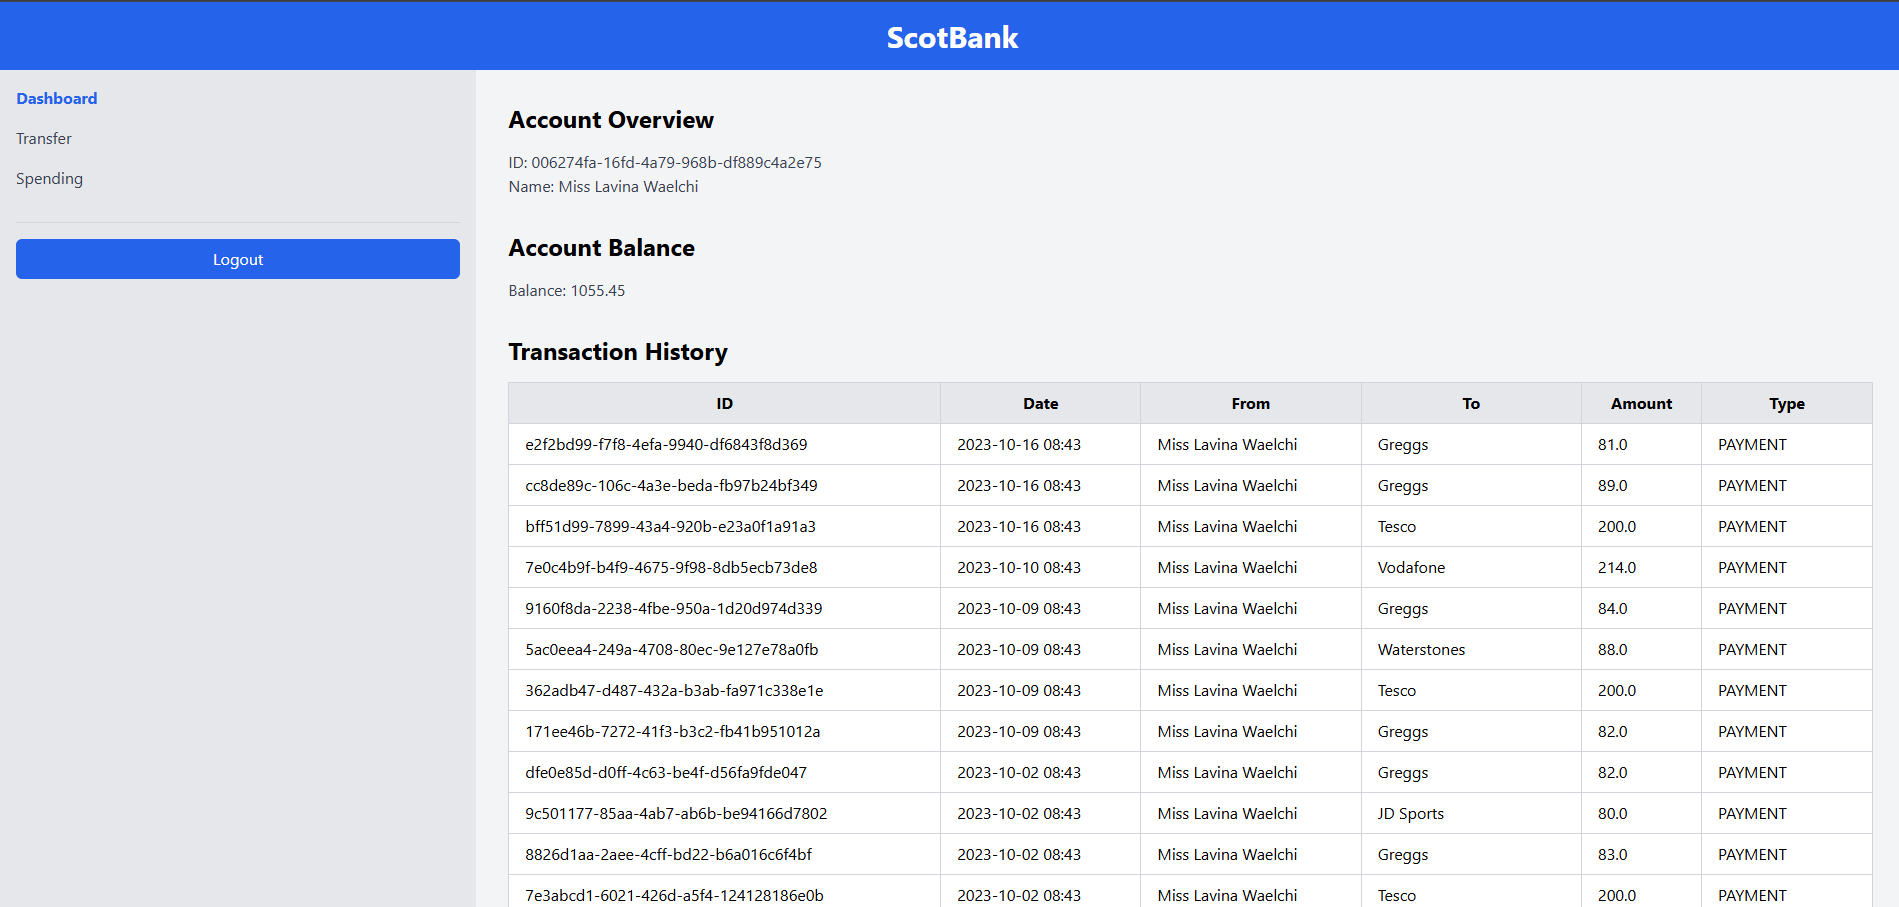Navigate to the Transfer page
Viewport: 1899px width, 907px height.
(43, 138)
